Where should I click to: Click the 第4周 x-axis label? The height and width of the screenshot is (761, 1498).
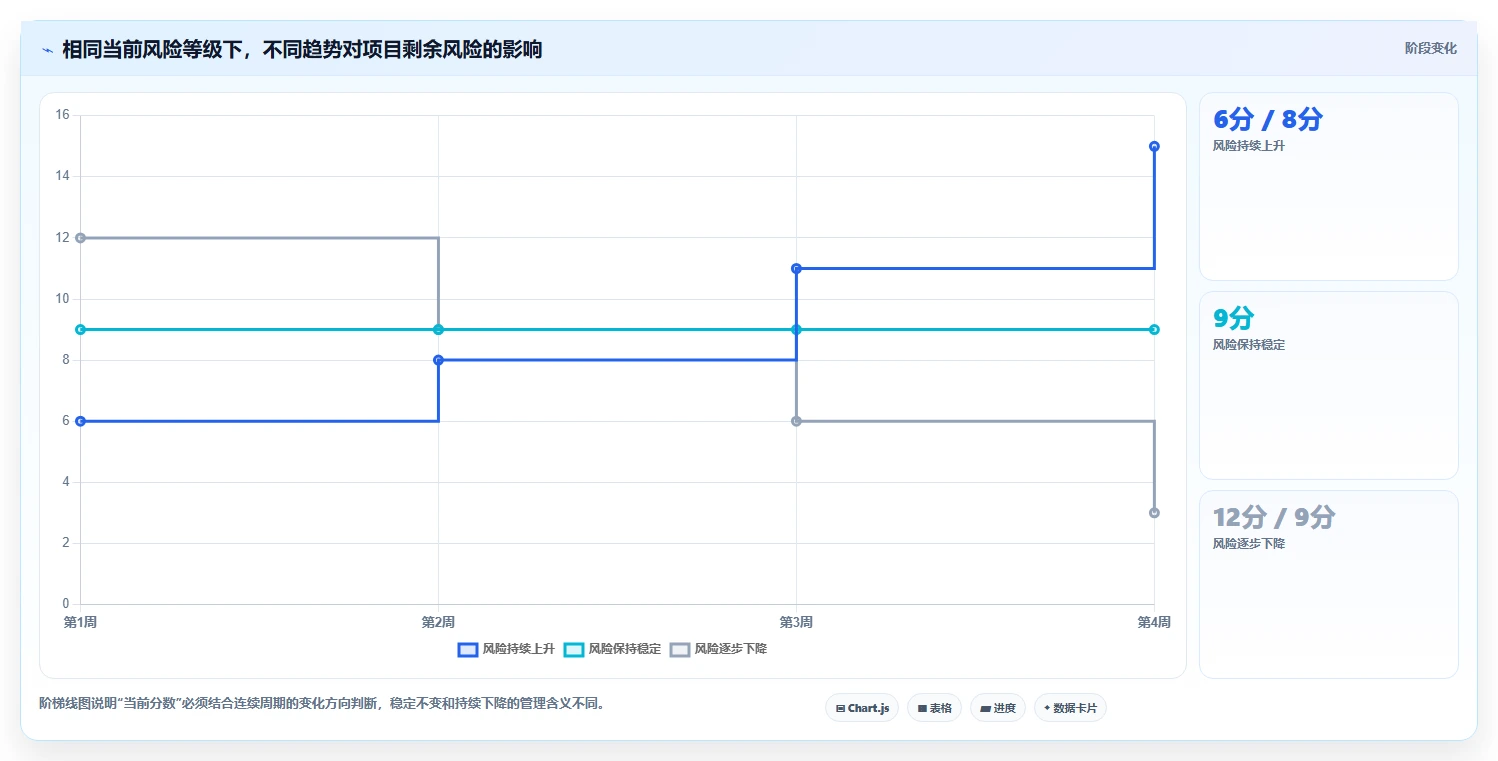1154,623
